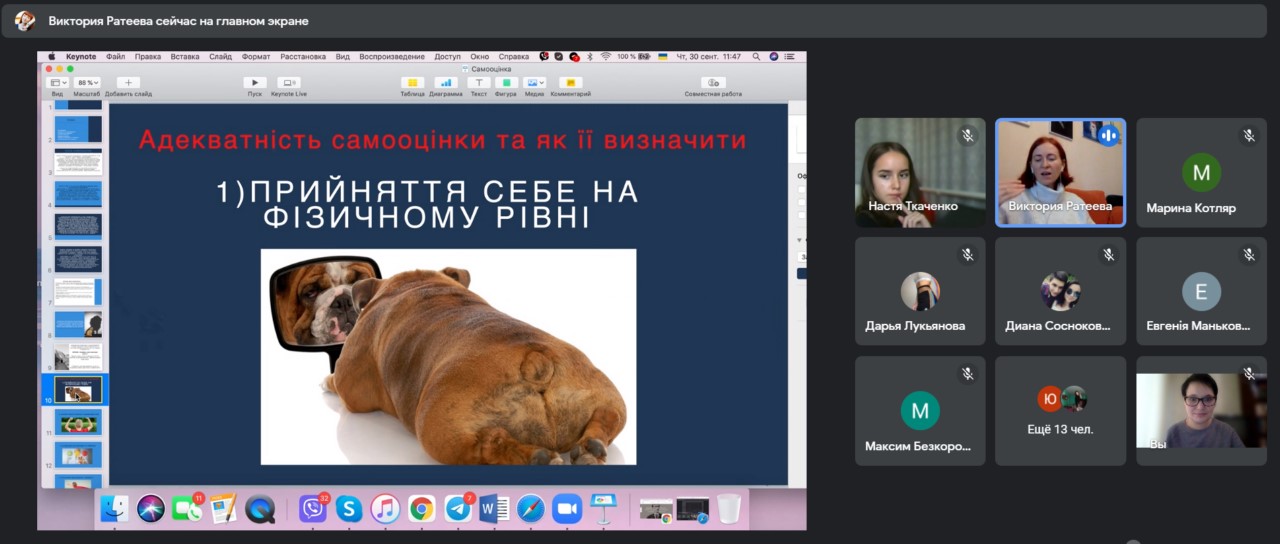Toggle mute icon on Марина Котляр tile
This screenshot has width=1280, height=544.
(1248, 135)
